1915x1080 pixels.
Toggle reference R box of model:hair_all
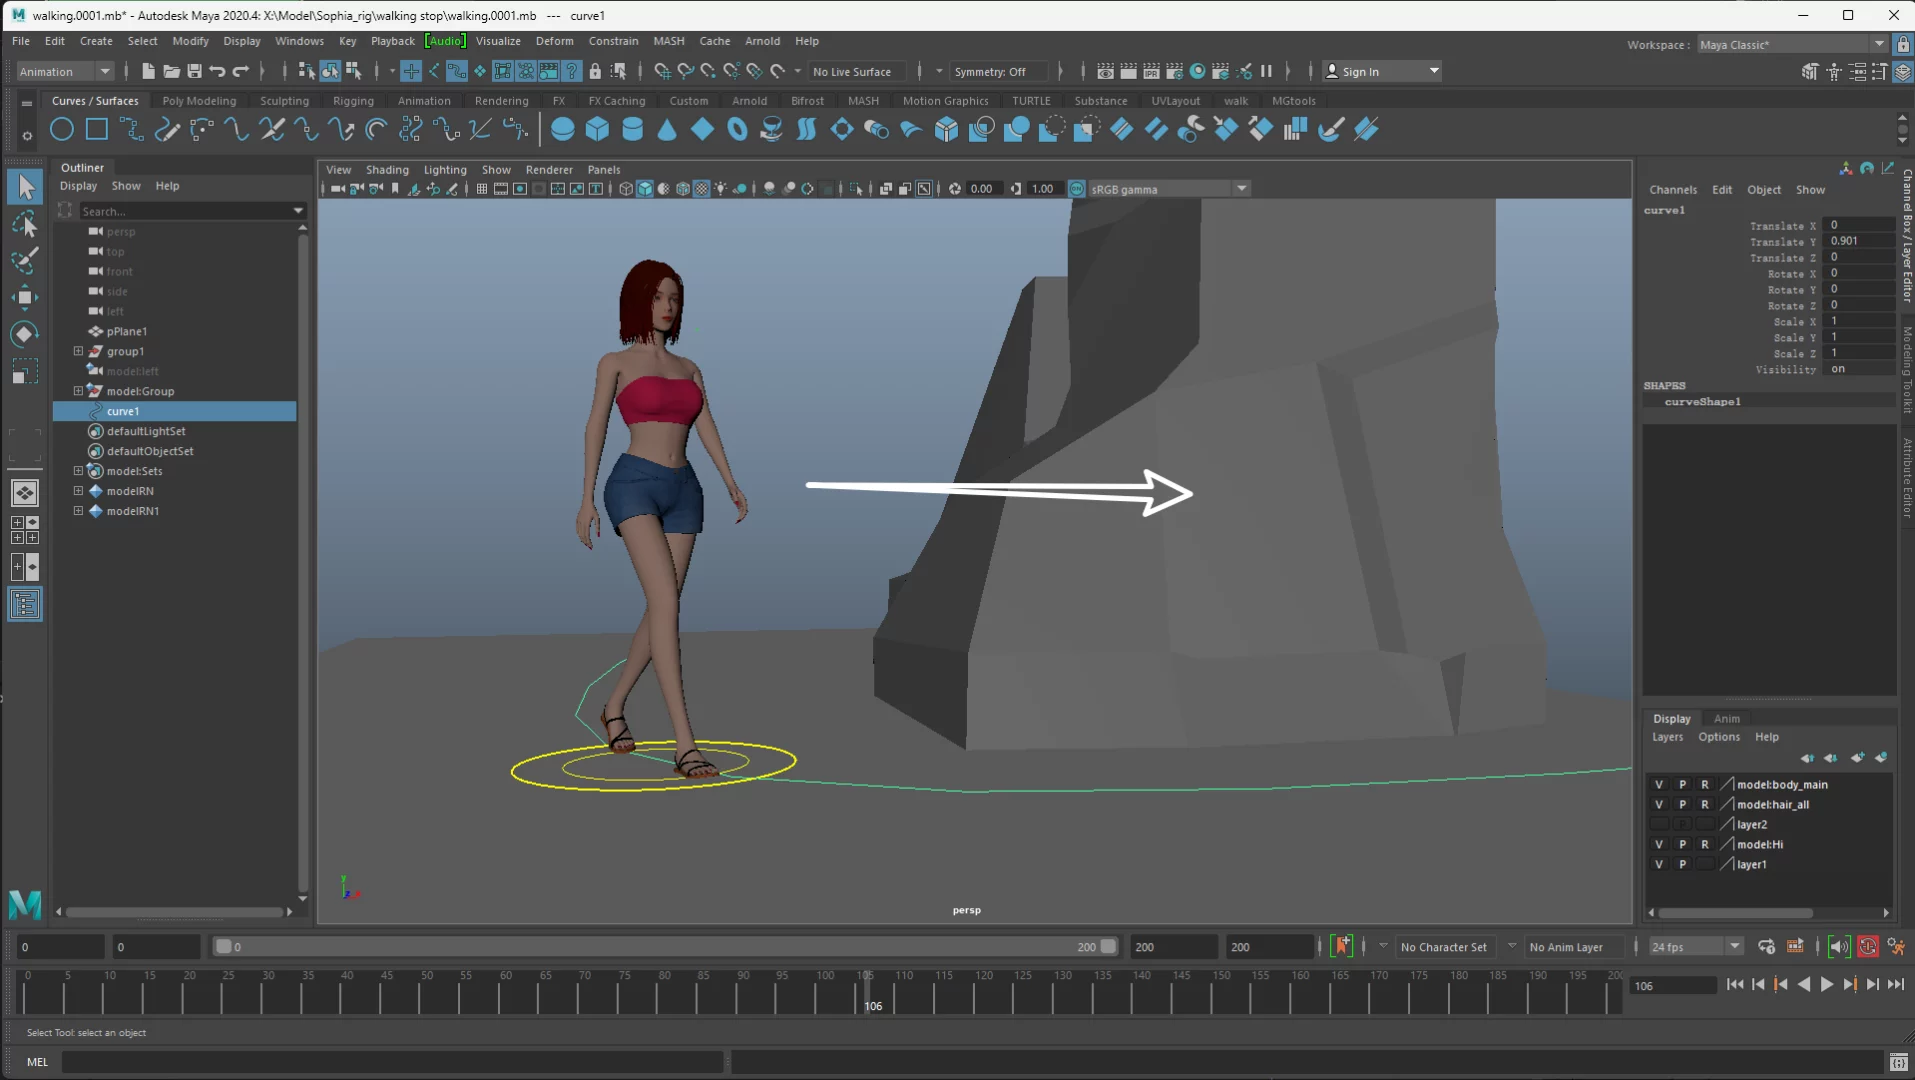coord(1705,805)
